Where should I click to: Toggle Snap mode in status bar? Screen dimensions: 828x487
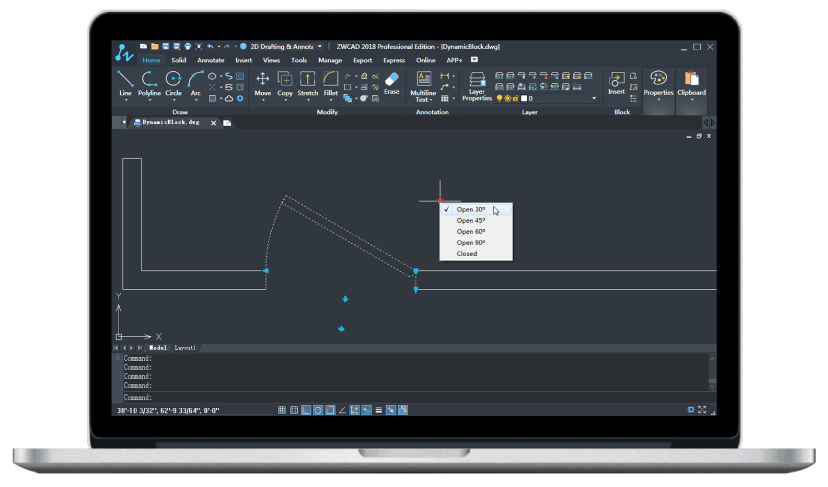[x=282, y=410]
